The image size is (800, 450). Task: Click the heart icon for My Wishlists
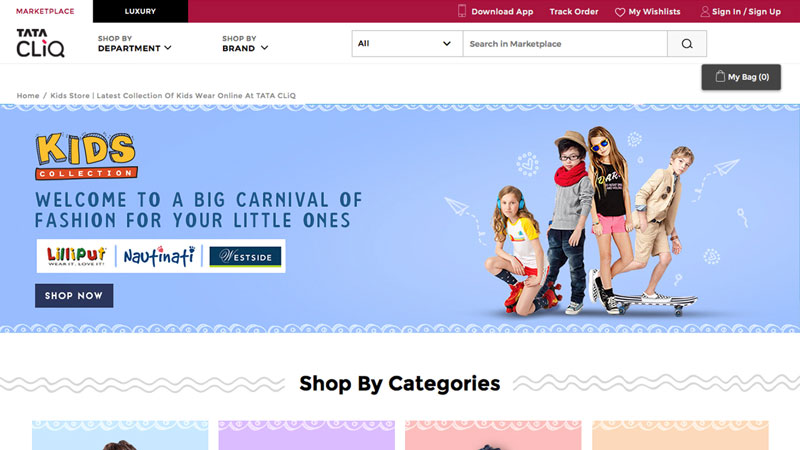pyautogui.click(x=620, y=12)
